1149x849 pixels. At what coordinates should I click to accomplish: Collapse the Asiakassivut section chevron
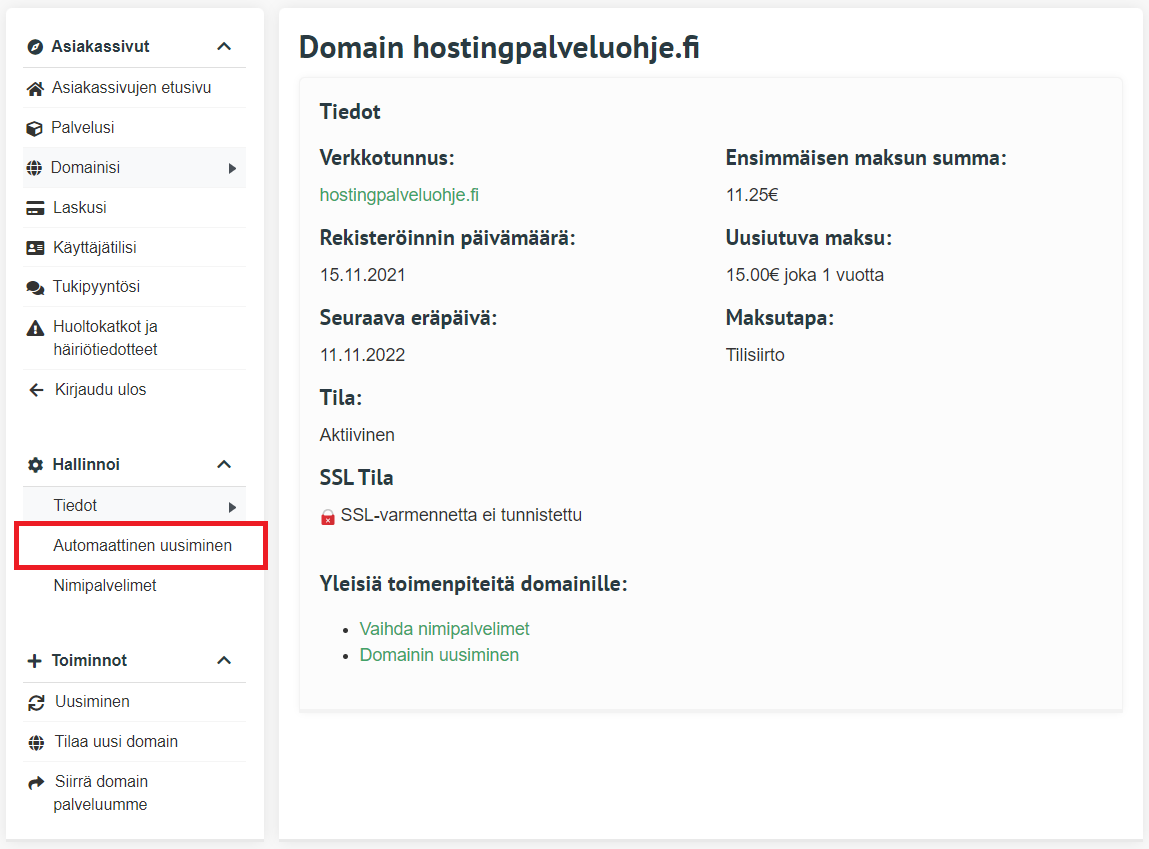[x=224, y=47]
